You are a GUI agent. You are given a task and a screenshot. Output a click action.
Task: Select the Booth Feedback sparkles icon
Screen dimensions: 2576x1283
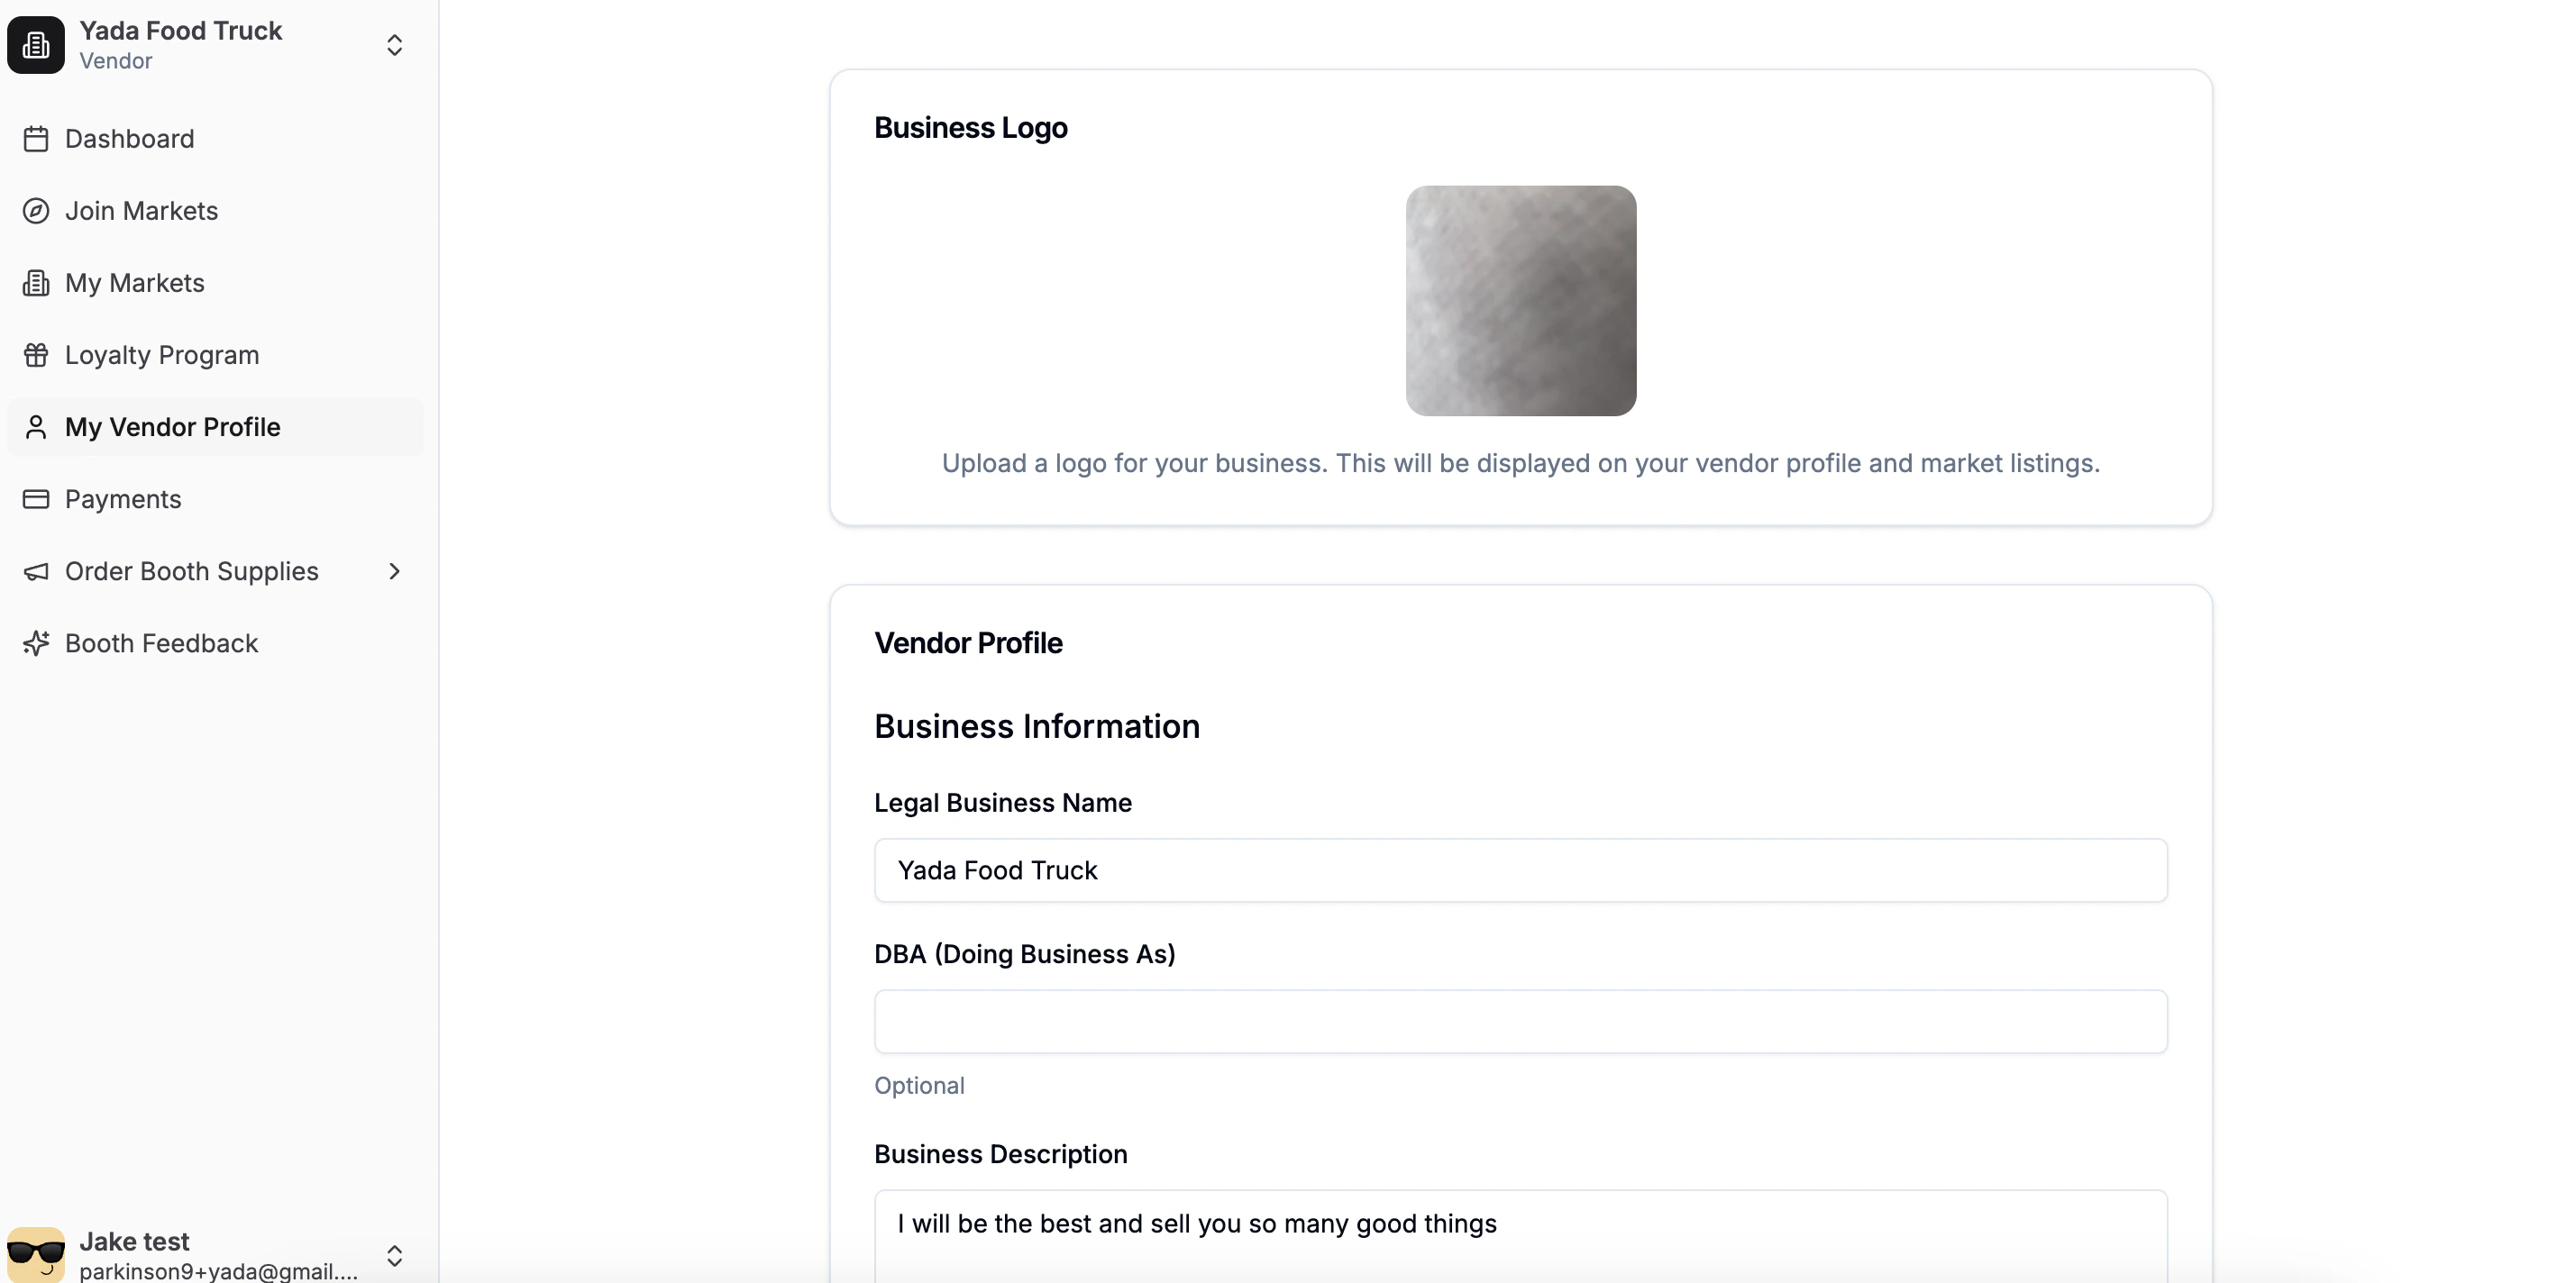click(37, 643)
